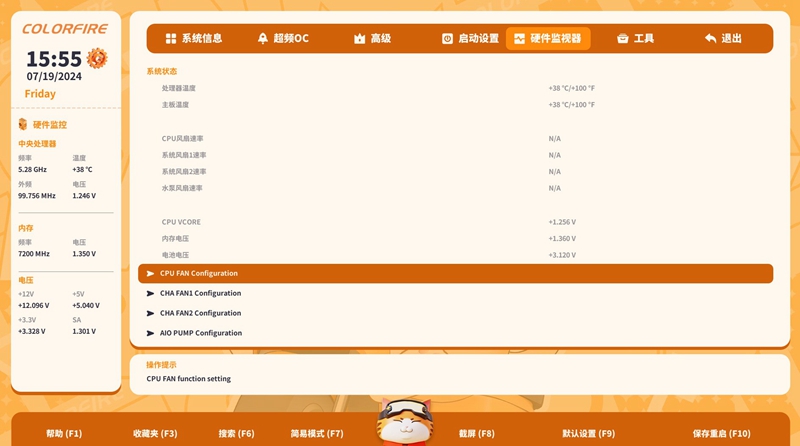Click the 超频OC rocket icon
Image resolution: width=800 pixels, height=446 pixels.
(263, 39)
